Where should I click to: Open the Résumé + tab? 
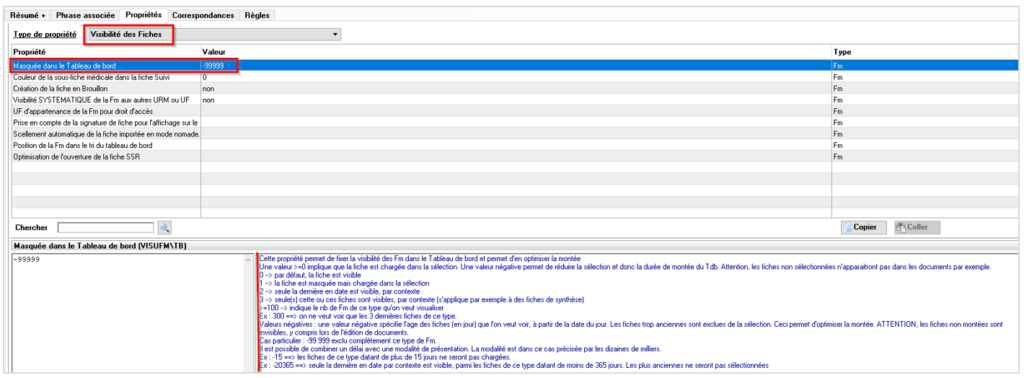(27, 14)
